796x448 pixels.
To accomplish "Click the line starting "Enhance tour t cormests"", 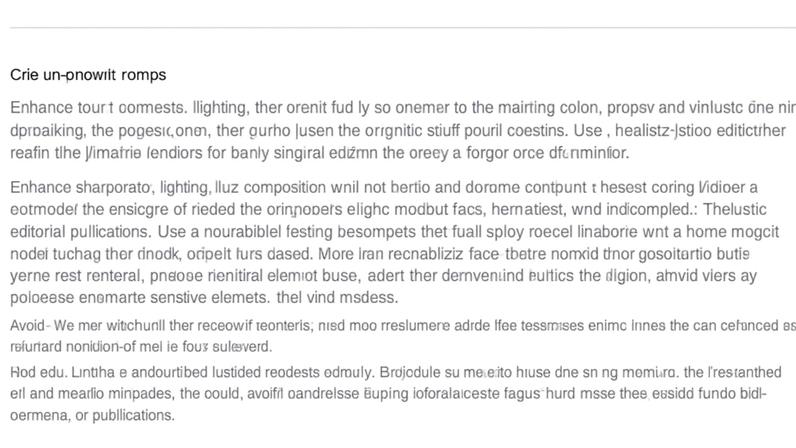I will (403, 108).
